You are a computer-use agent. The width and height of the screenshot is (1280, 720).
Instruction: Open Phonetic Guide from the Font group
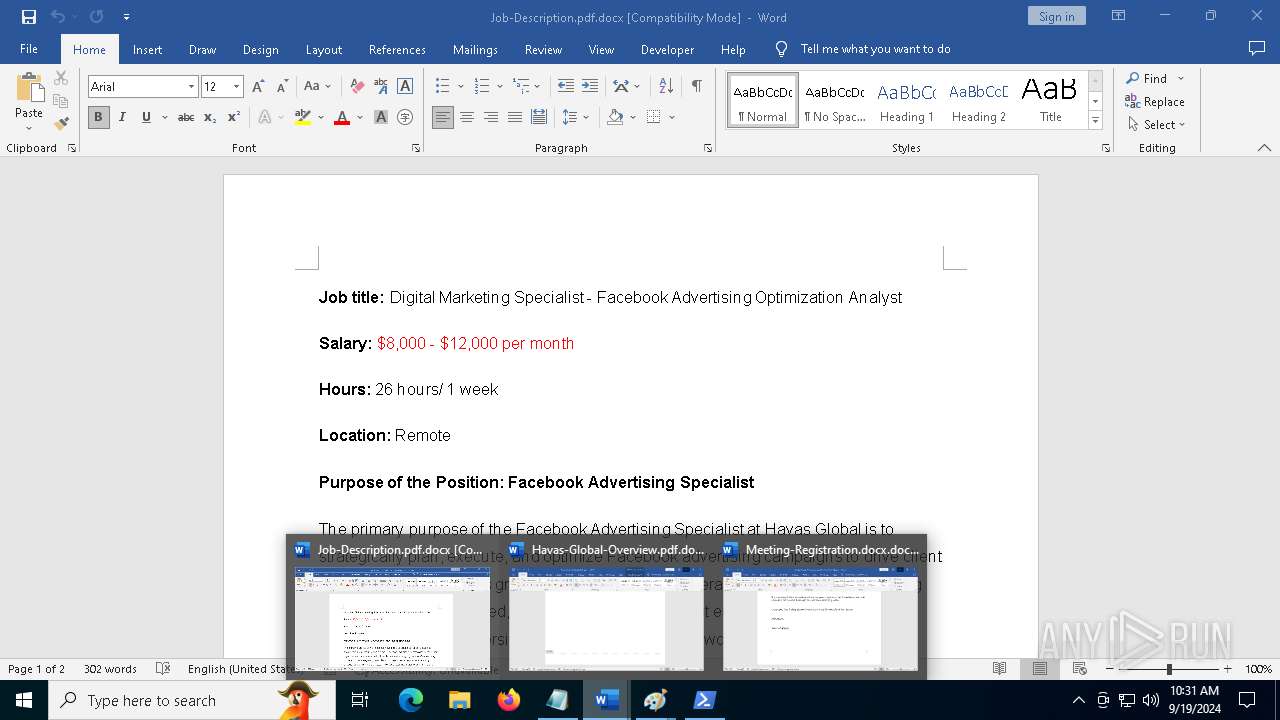coord(381,87)
